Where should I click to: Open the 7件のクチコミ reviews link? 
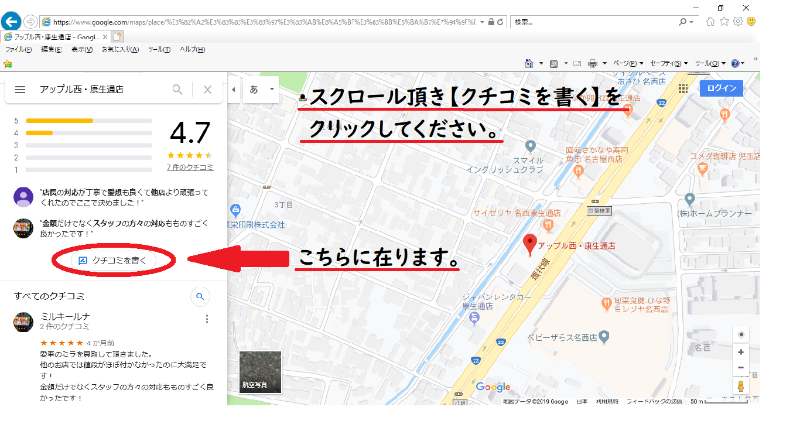189,168
